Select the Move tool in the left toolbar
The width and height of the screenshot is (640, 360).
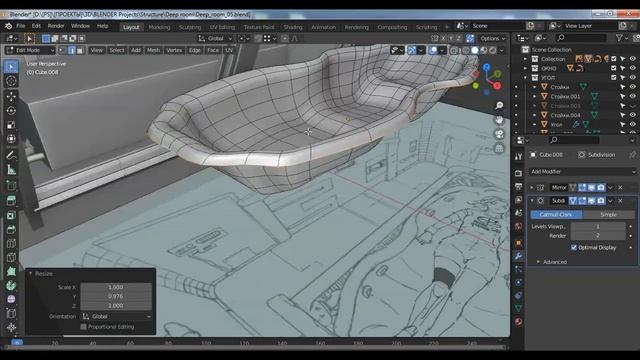11,96
